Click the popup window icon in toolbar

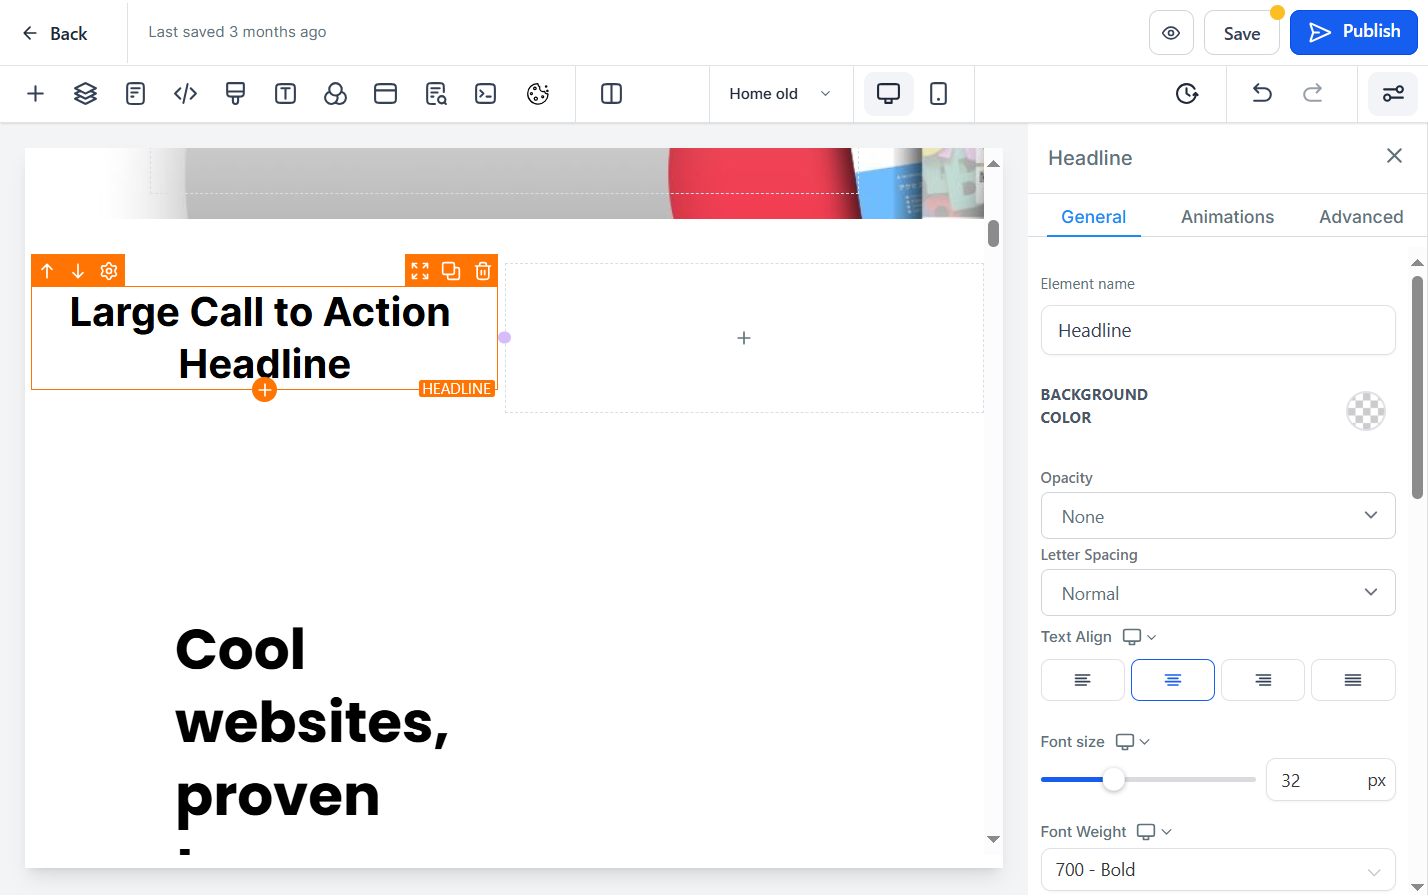pyautogui.click(x=385, y=94)
